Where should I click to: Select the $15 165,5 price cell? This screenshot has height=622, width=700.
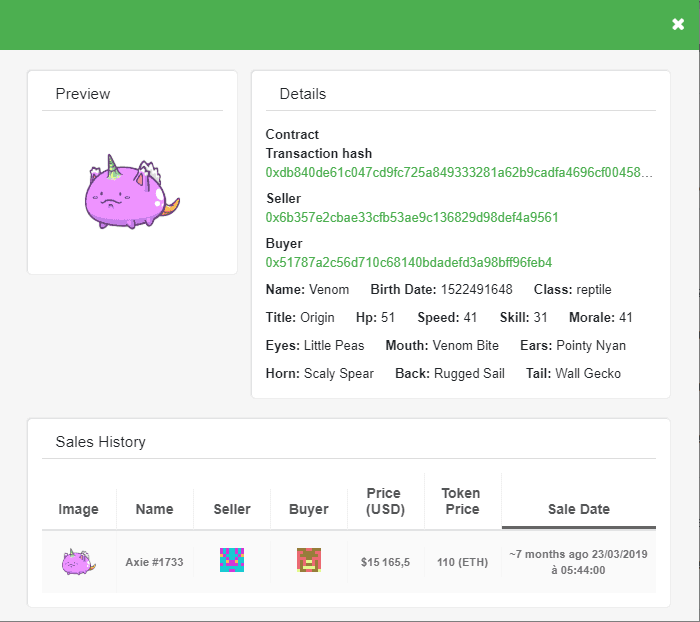pos(385,562)
